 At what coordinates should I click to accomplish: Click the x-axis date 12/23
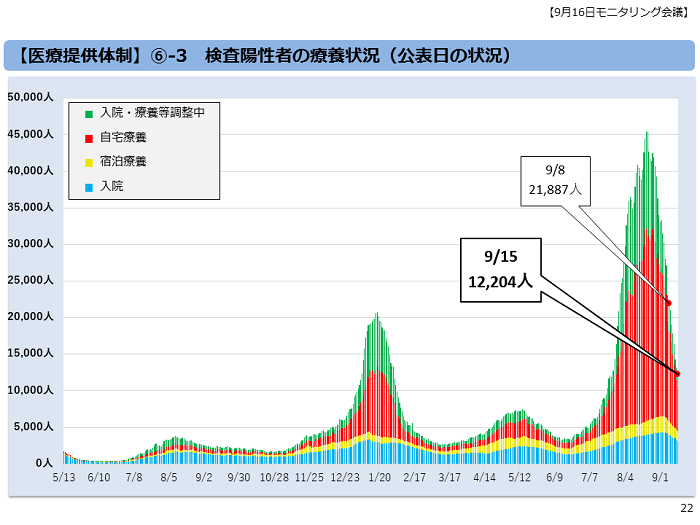click(345, 478)
